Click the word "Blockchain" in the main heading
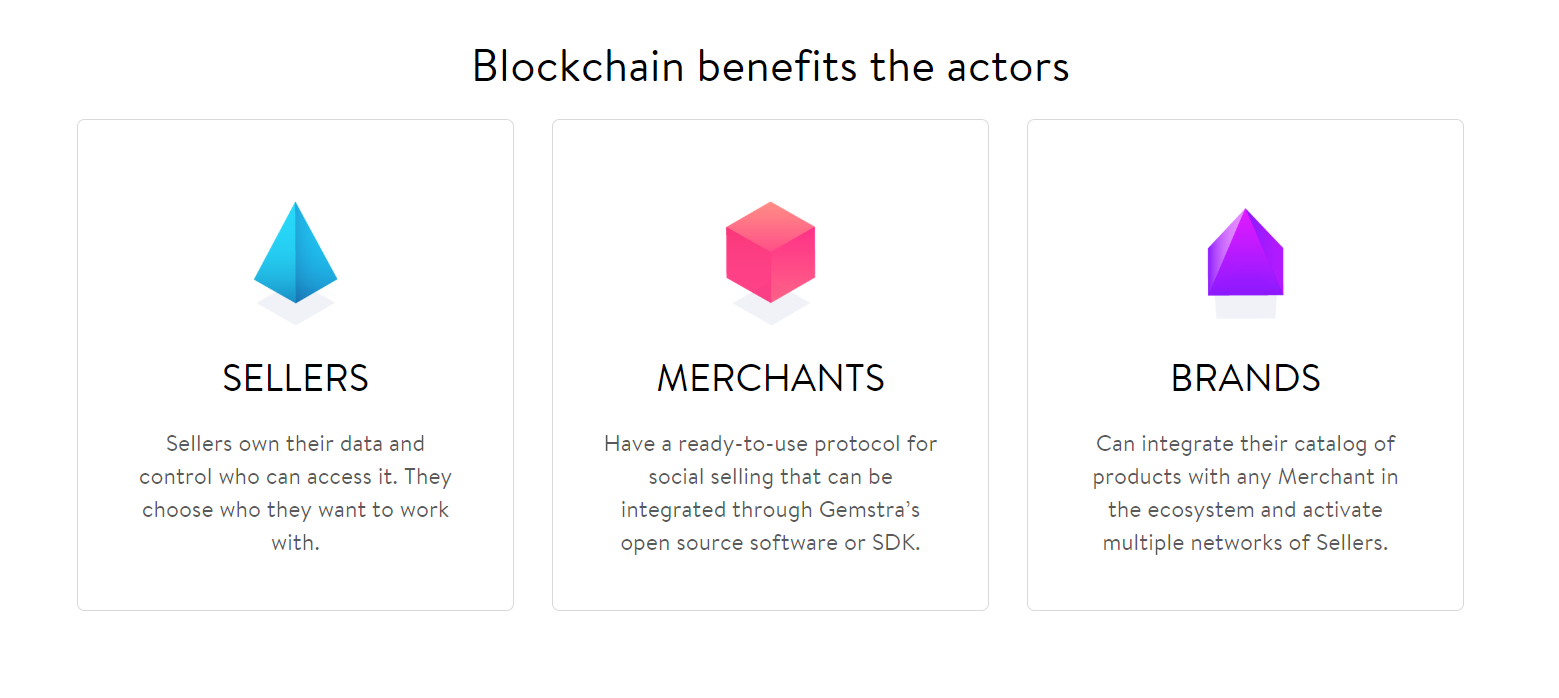 (578, 66)
